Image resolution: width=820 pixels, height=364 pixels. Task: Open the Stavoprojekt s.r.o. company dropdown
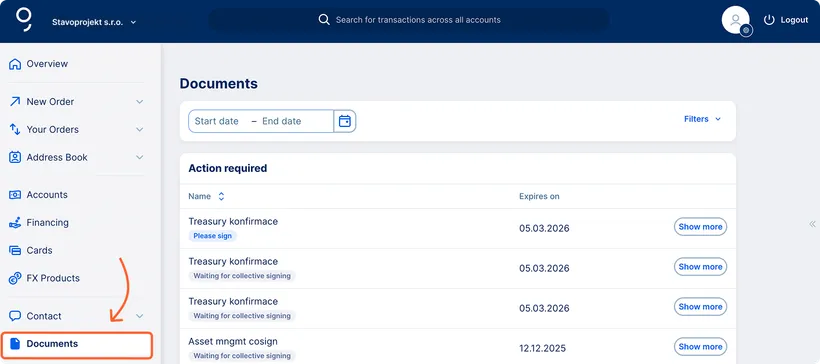(x=94, y=22)
